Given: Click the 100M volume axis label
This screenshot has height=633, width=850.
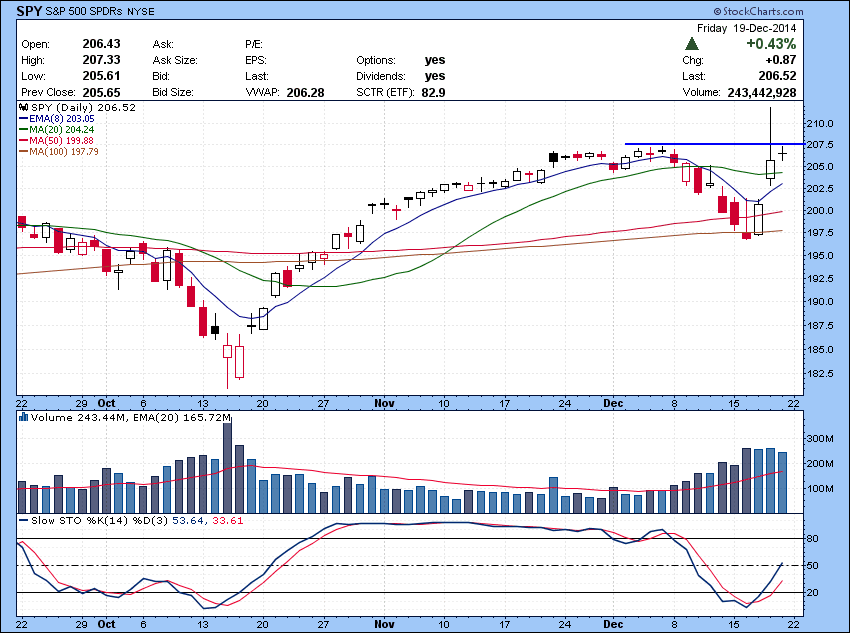Looking at the screenshot, I should pyautogui.click(x=821, y=488).
